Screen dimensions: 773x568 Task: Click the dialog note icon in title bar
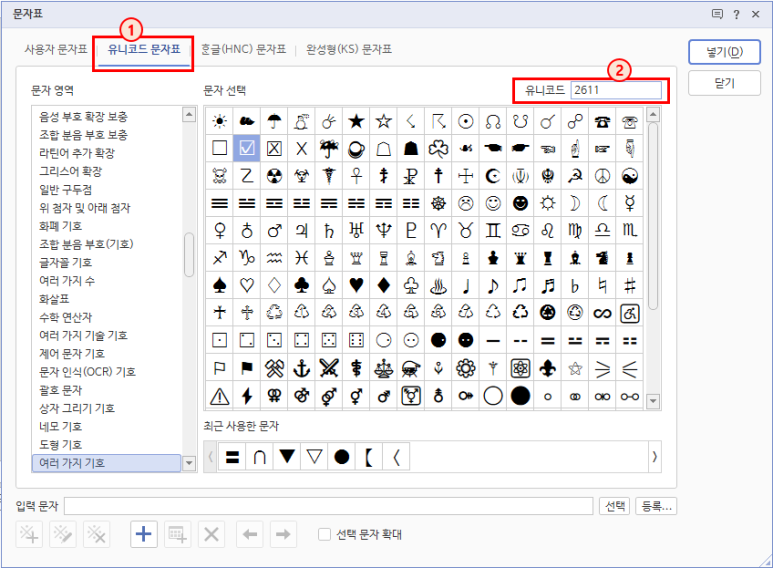pos(717,14)
